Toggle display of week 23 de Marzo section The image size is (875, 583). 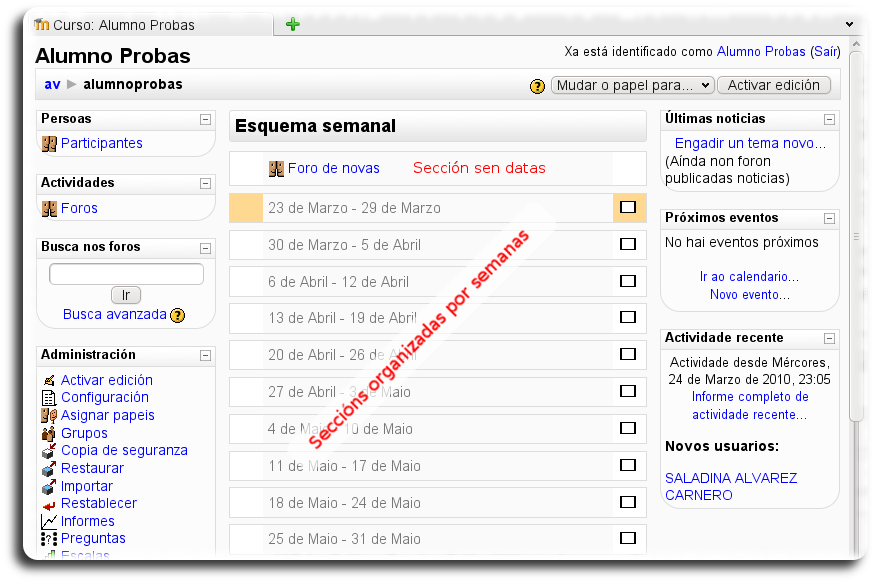click(x=630, y=208)
